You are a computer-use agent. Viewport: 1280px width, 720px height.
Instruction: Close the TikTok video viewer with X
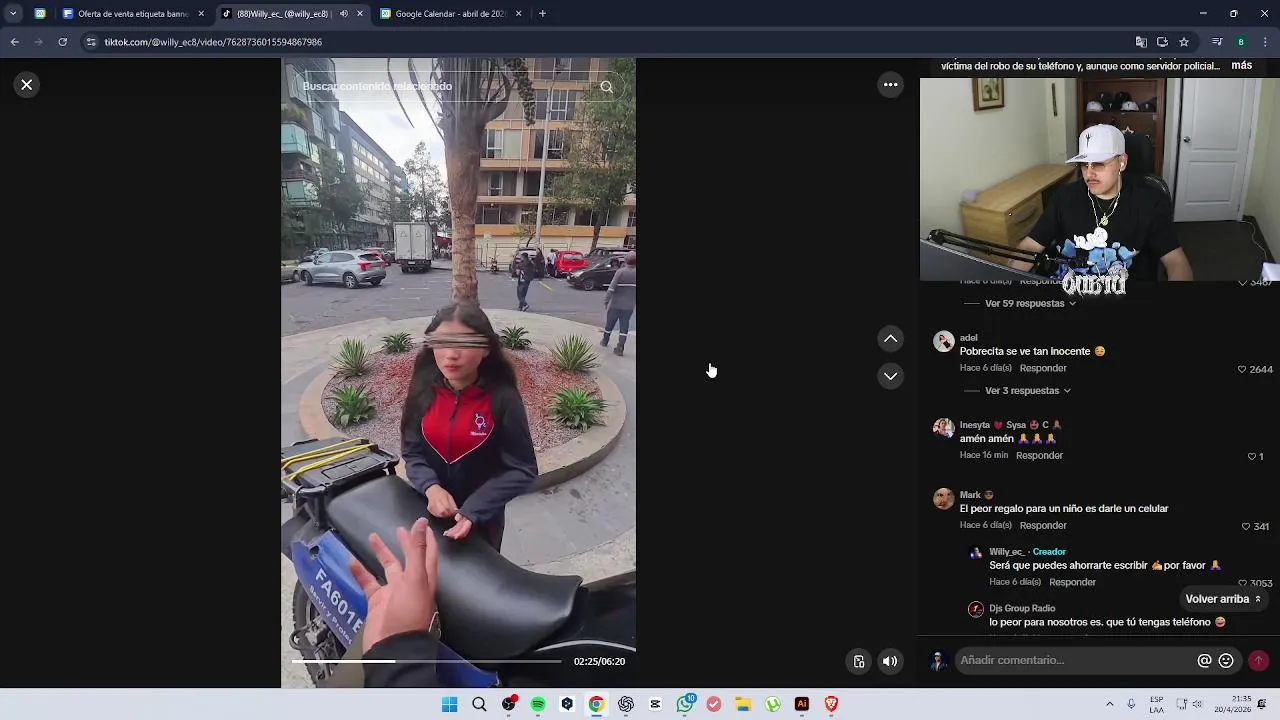pyautogui.click(x=27, y=85)
